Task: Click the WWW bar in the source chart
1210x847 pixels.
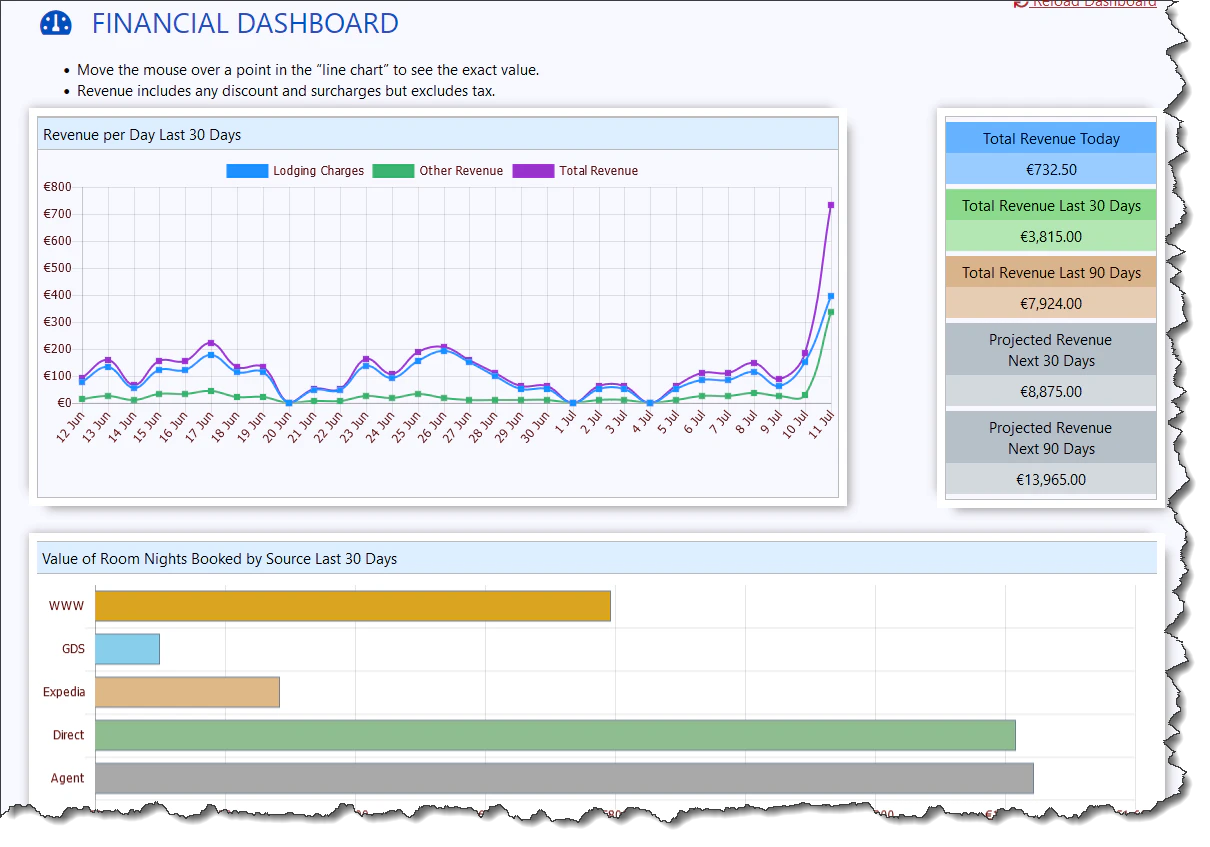Action: [350, 605]
